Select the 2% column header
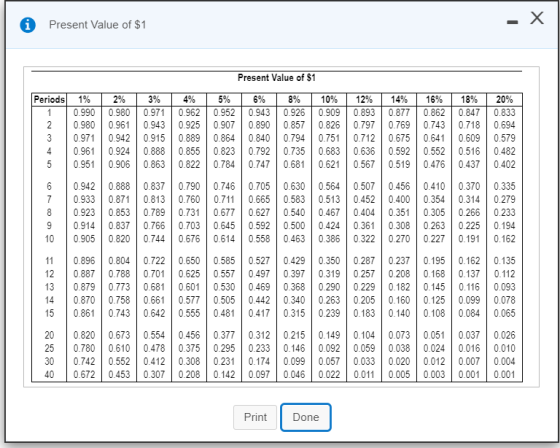The width and height of the screenshot is (560, 448). click(x=119, y=100)
